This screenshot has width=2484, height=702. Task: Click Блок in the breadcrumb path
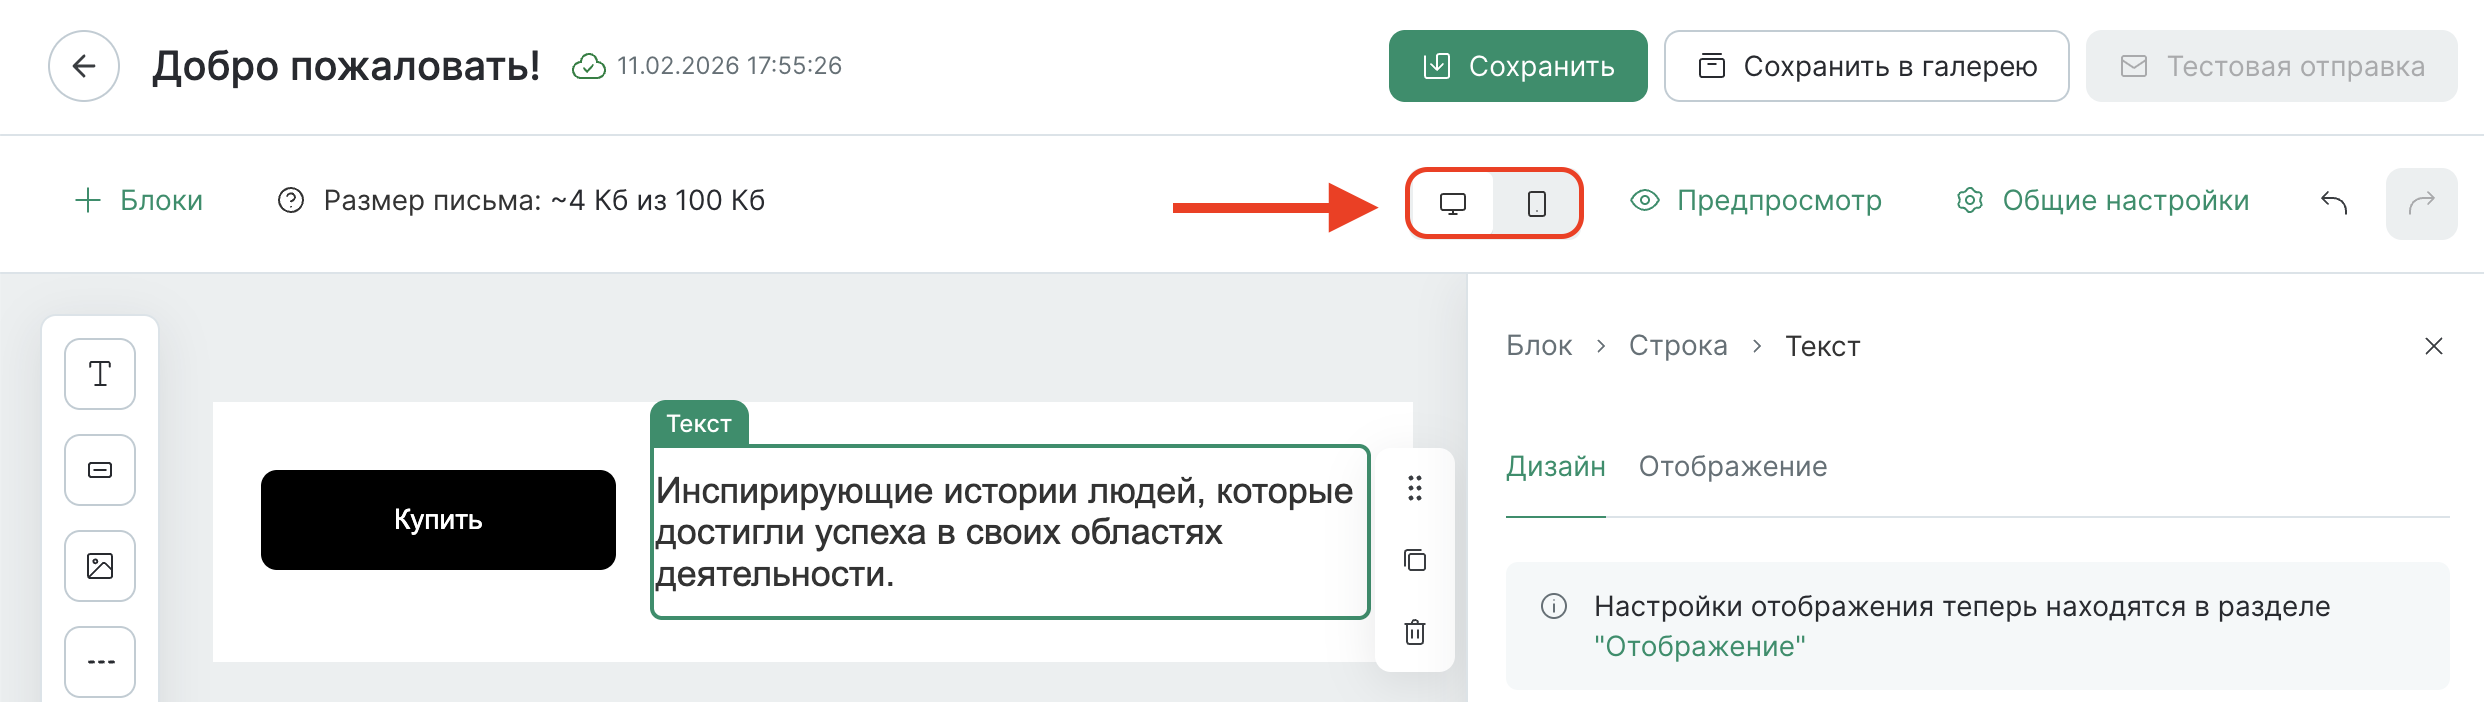1539,345
